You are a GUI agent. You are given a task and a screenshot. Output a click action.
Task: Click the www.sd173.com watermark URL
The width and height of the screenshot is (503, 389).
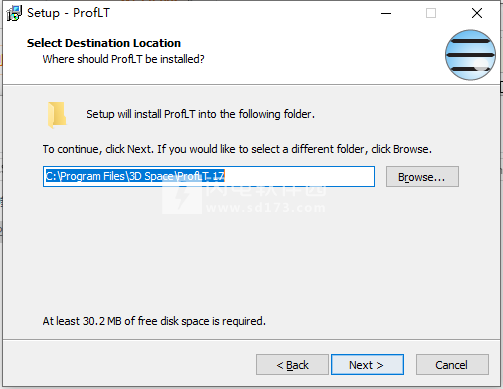[x=266, y=208]
